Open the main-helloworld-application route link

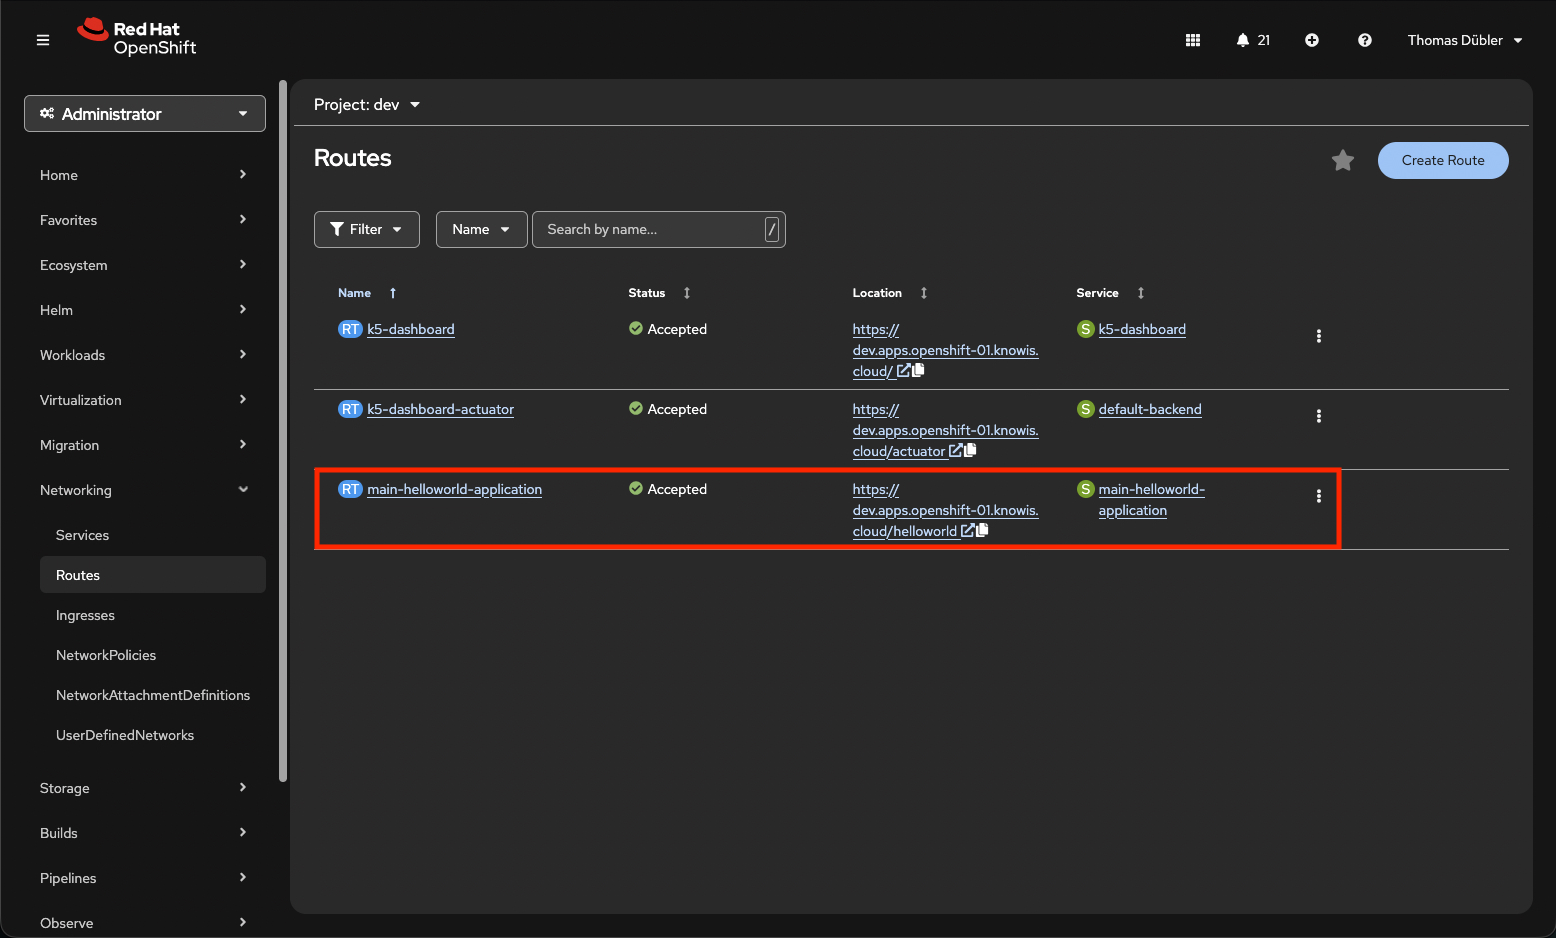pyautogui.click(x=454, y=489)
